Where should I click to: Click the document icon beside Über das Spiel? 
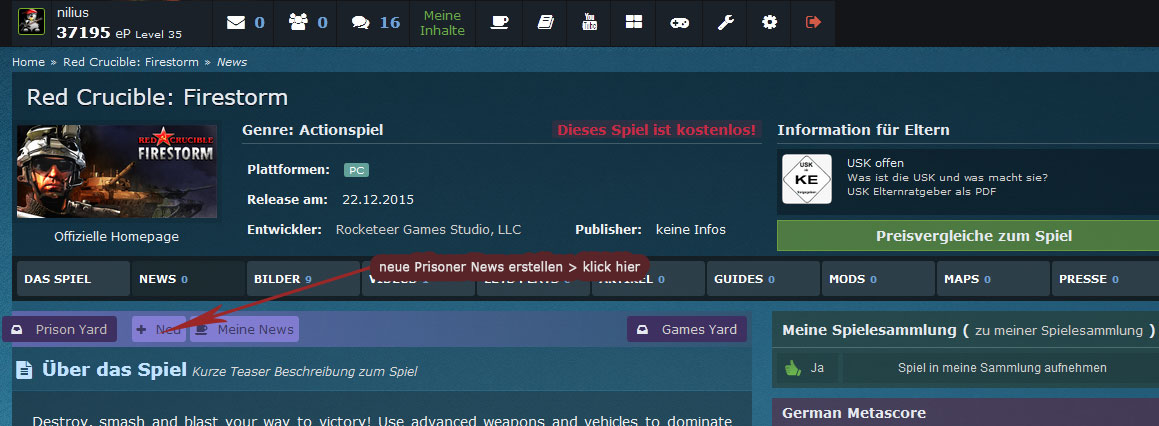point(24,370)
